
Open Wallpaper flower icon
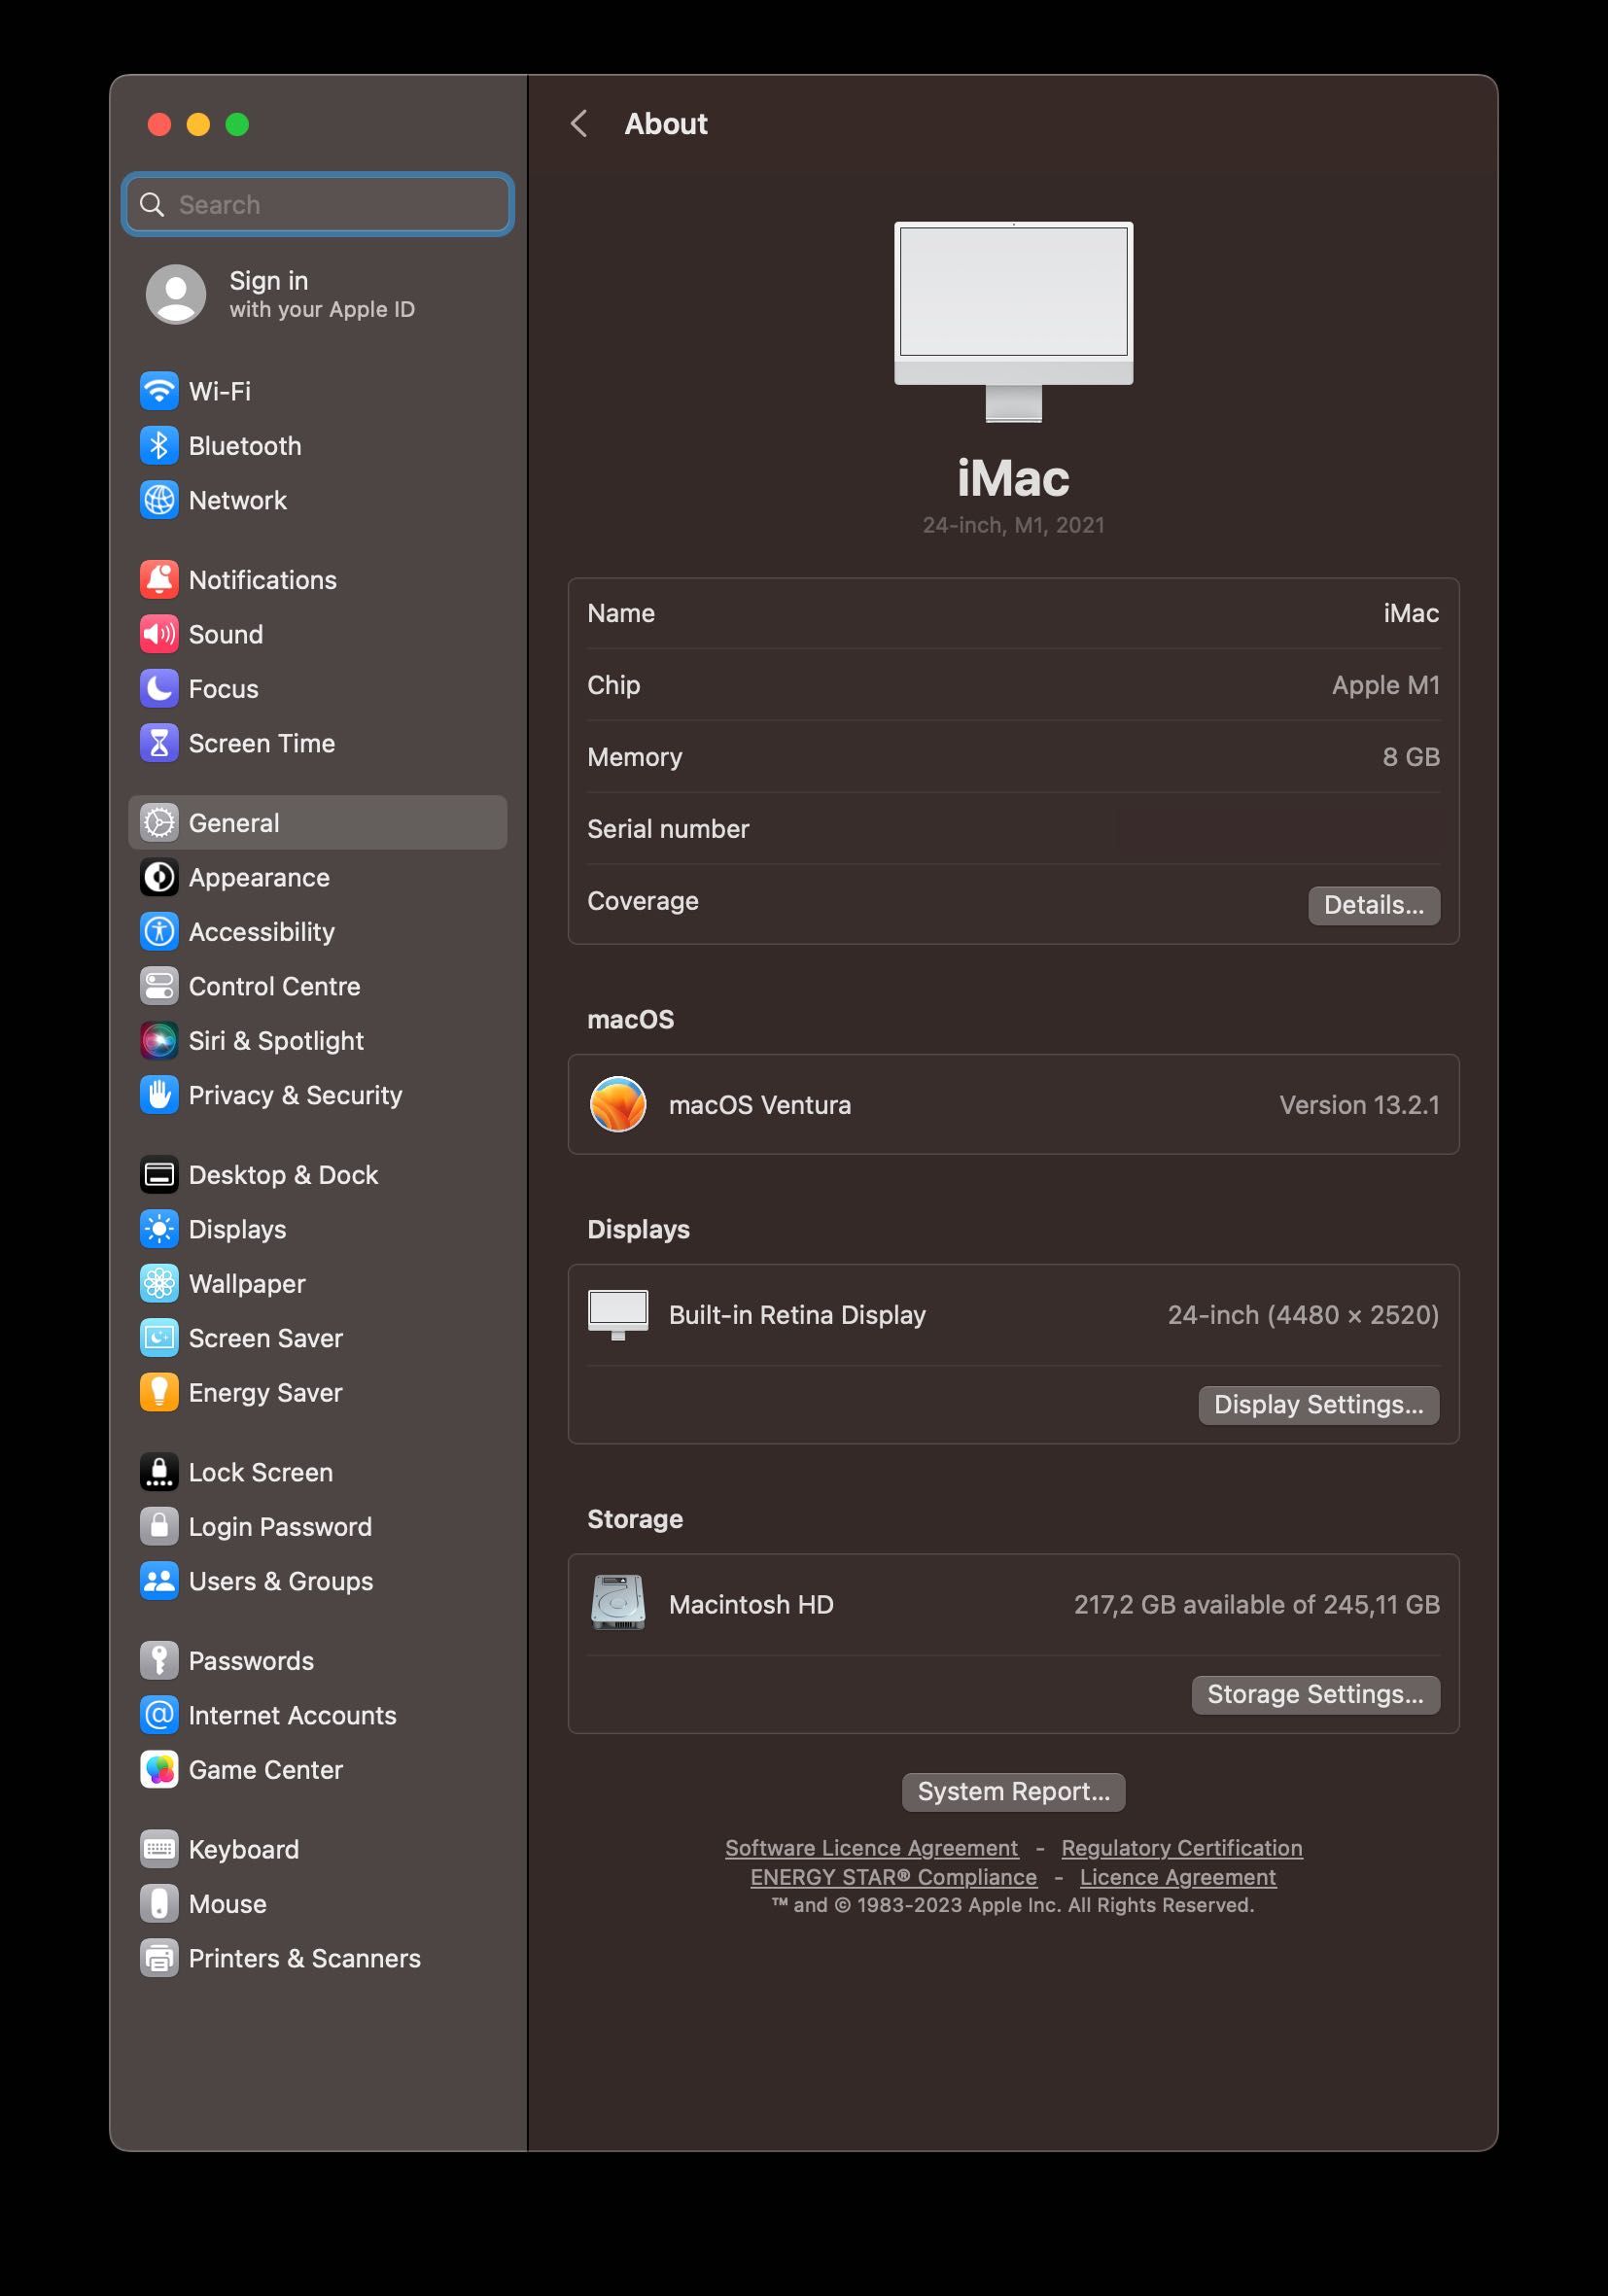coord(159,1284)
